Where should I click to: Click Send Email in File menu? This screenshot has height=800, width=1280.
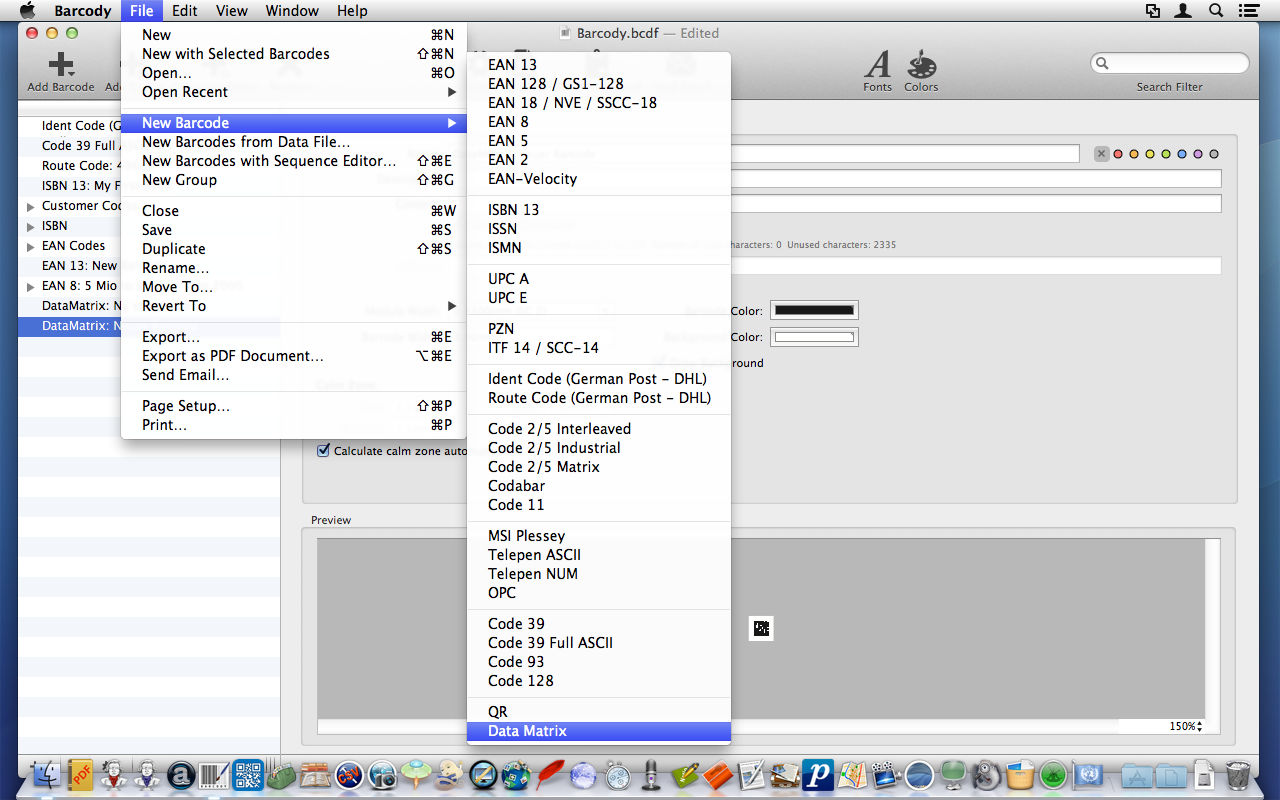[x=293, y=375]
